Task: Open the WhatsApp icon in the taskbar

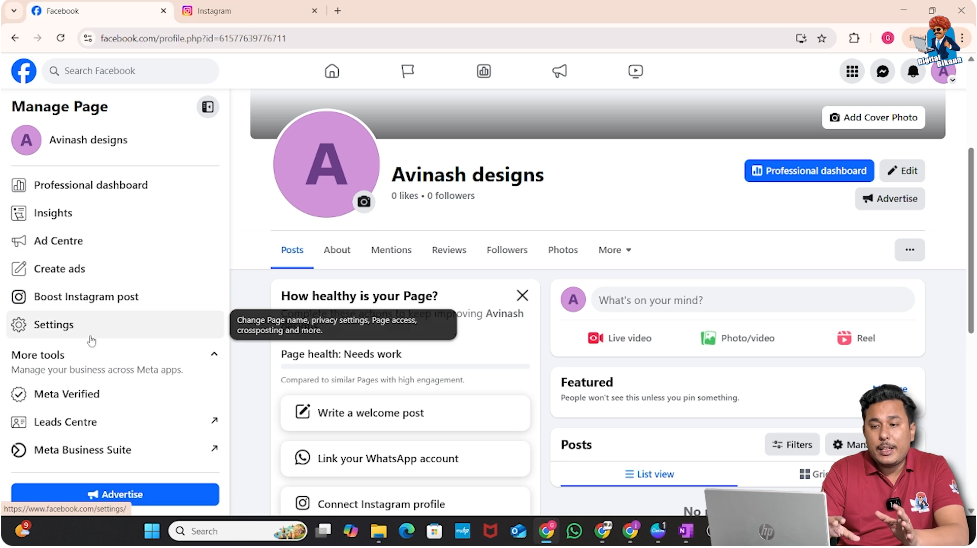Action: pyautogui.click(x=574, y=531)
